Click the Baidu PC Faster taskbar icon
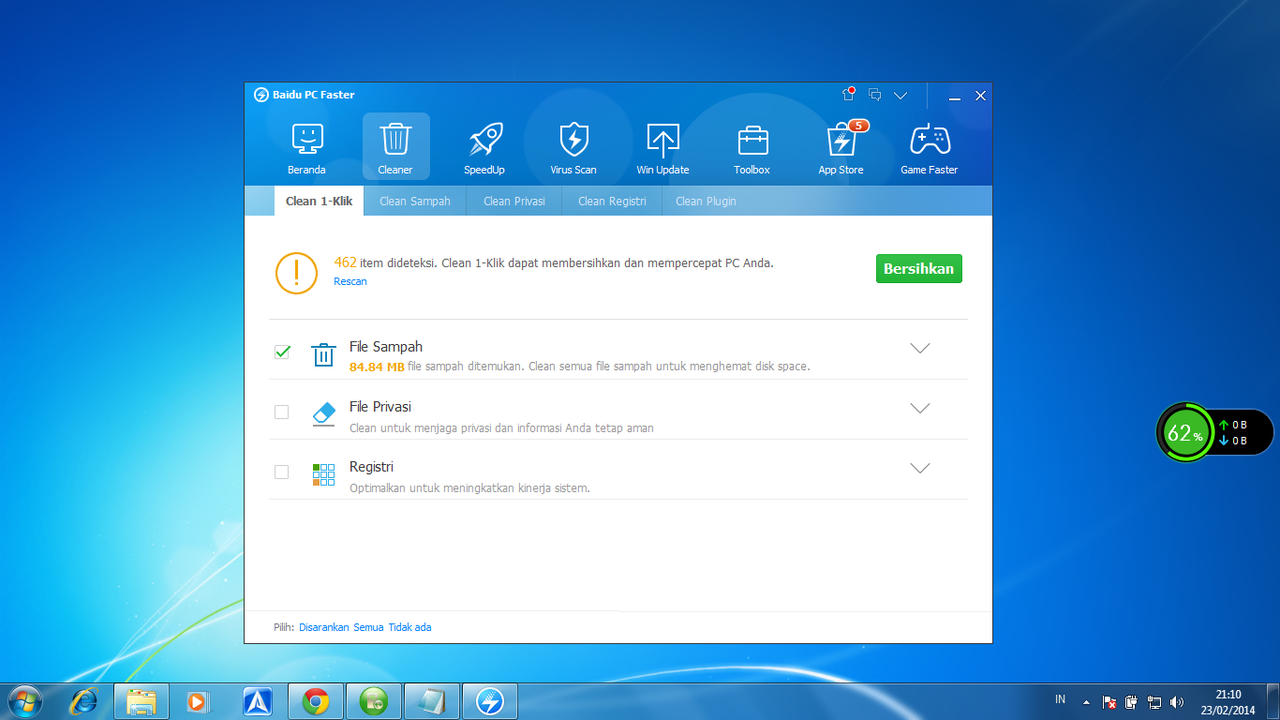1280x720 pixels. pos(490,702)
